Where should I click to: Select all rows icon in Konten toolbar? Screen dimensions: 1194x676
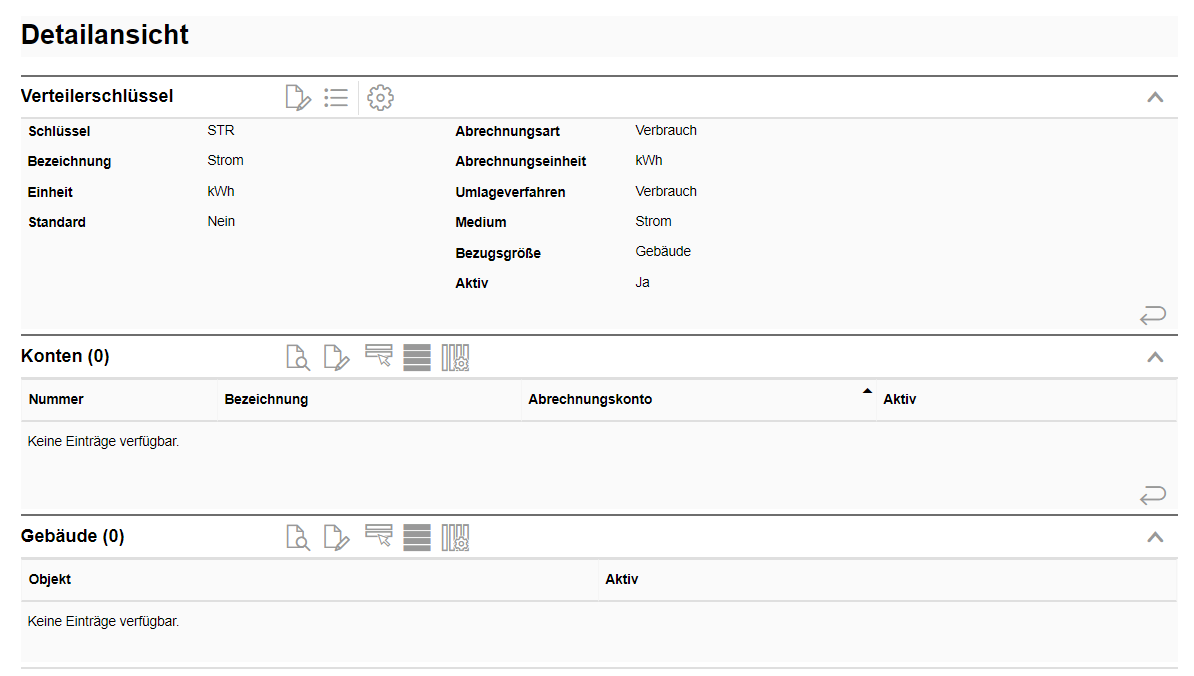tap(417, 357)
